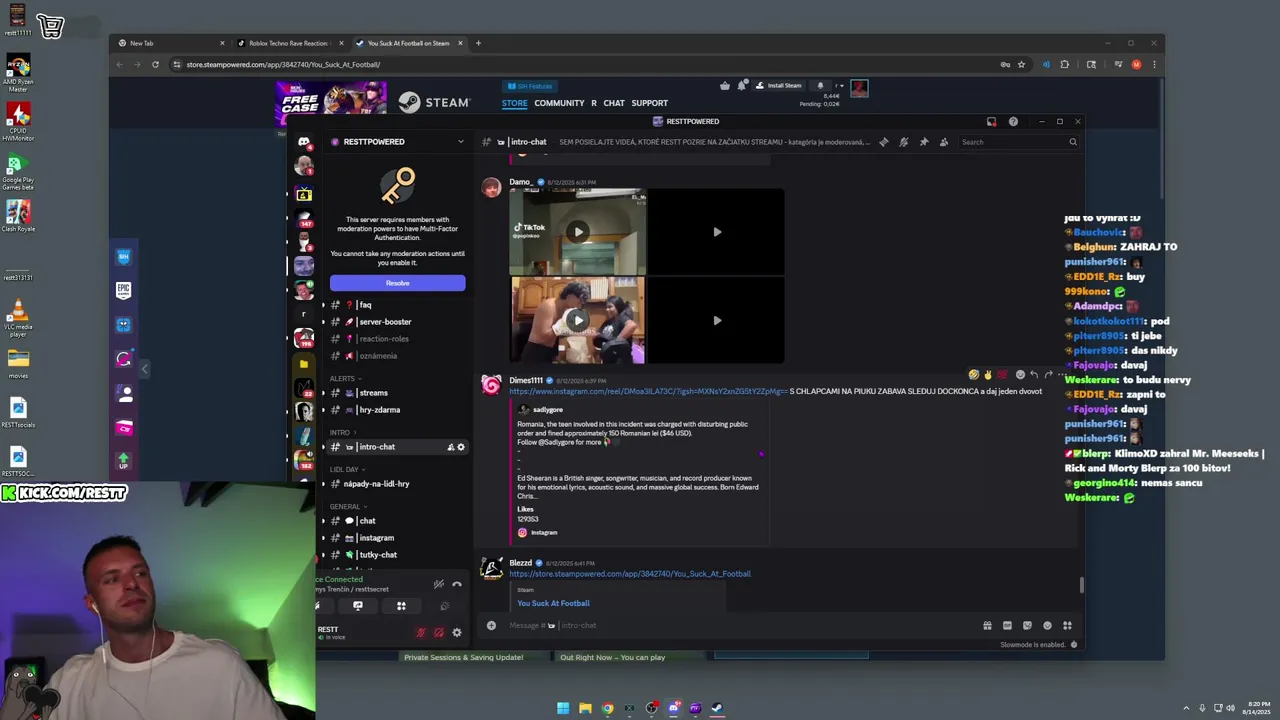The image size is (1280, 720).
Task: Open steampowered link in Blezzd message
Action: (x=630, y=574)
